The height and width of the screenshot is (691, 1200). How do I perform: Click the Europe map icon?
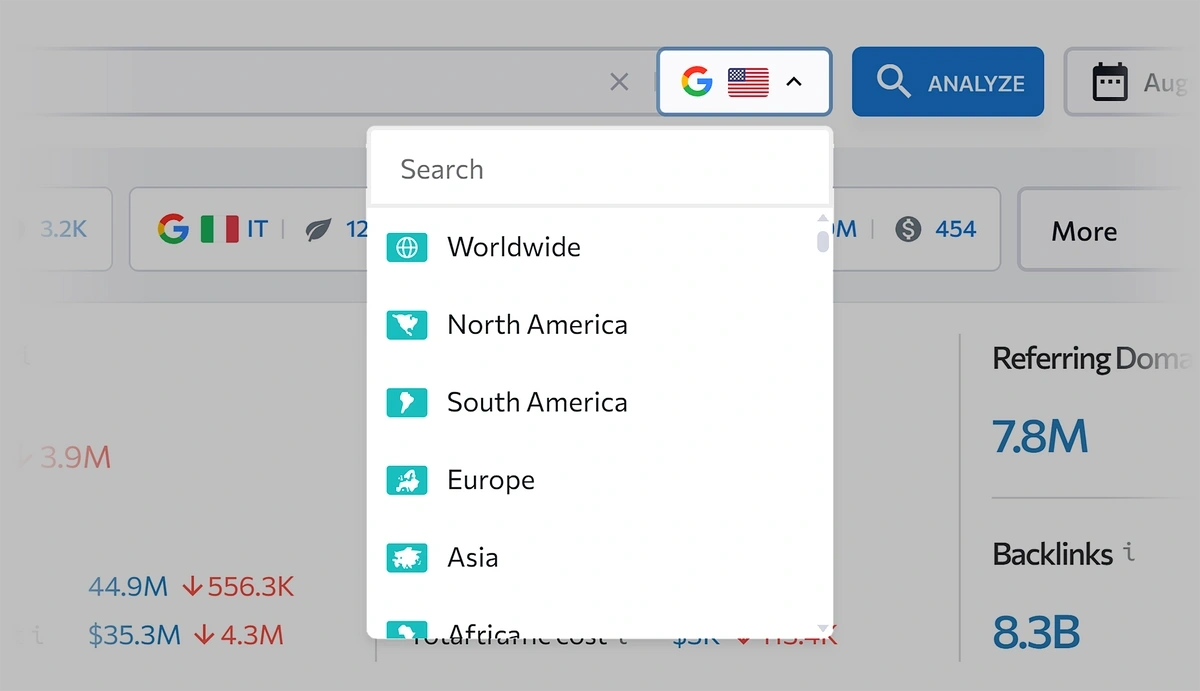407,480
